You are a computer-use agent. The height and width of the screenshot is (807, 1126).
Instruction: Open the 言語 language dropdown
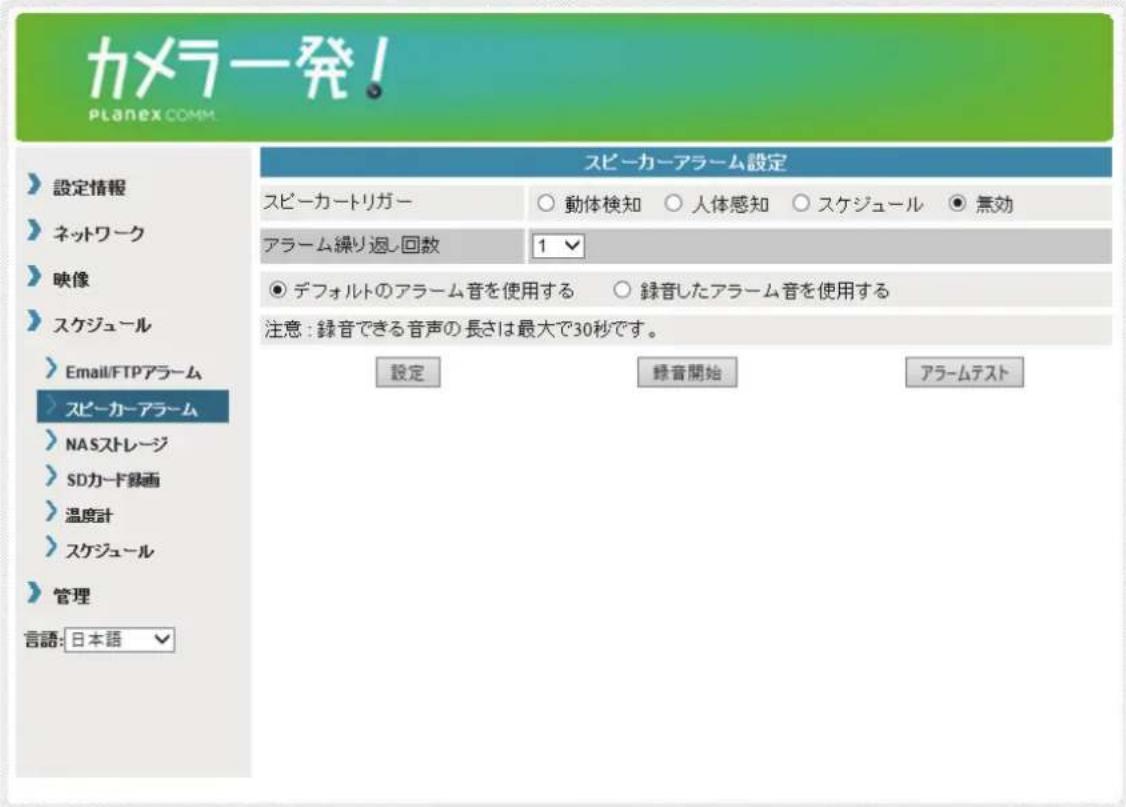pos(119,640)
